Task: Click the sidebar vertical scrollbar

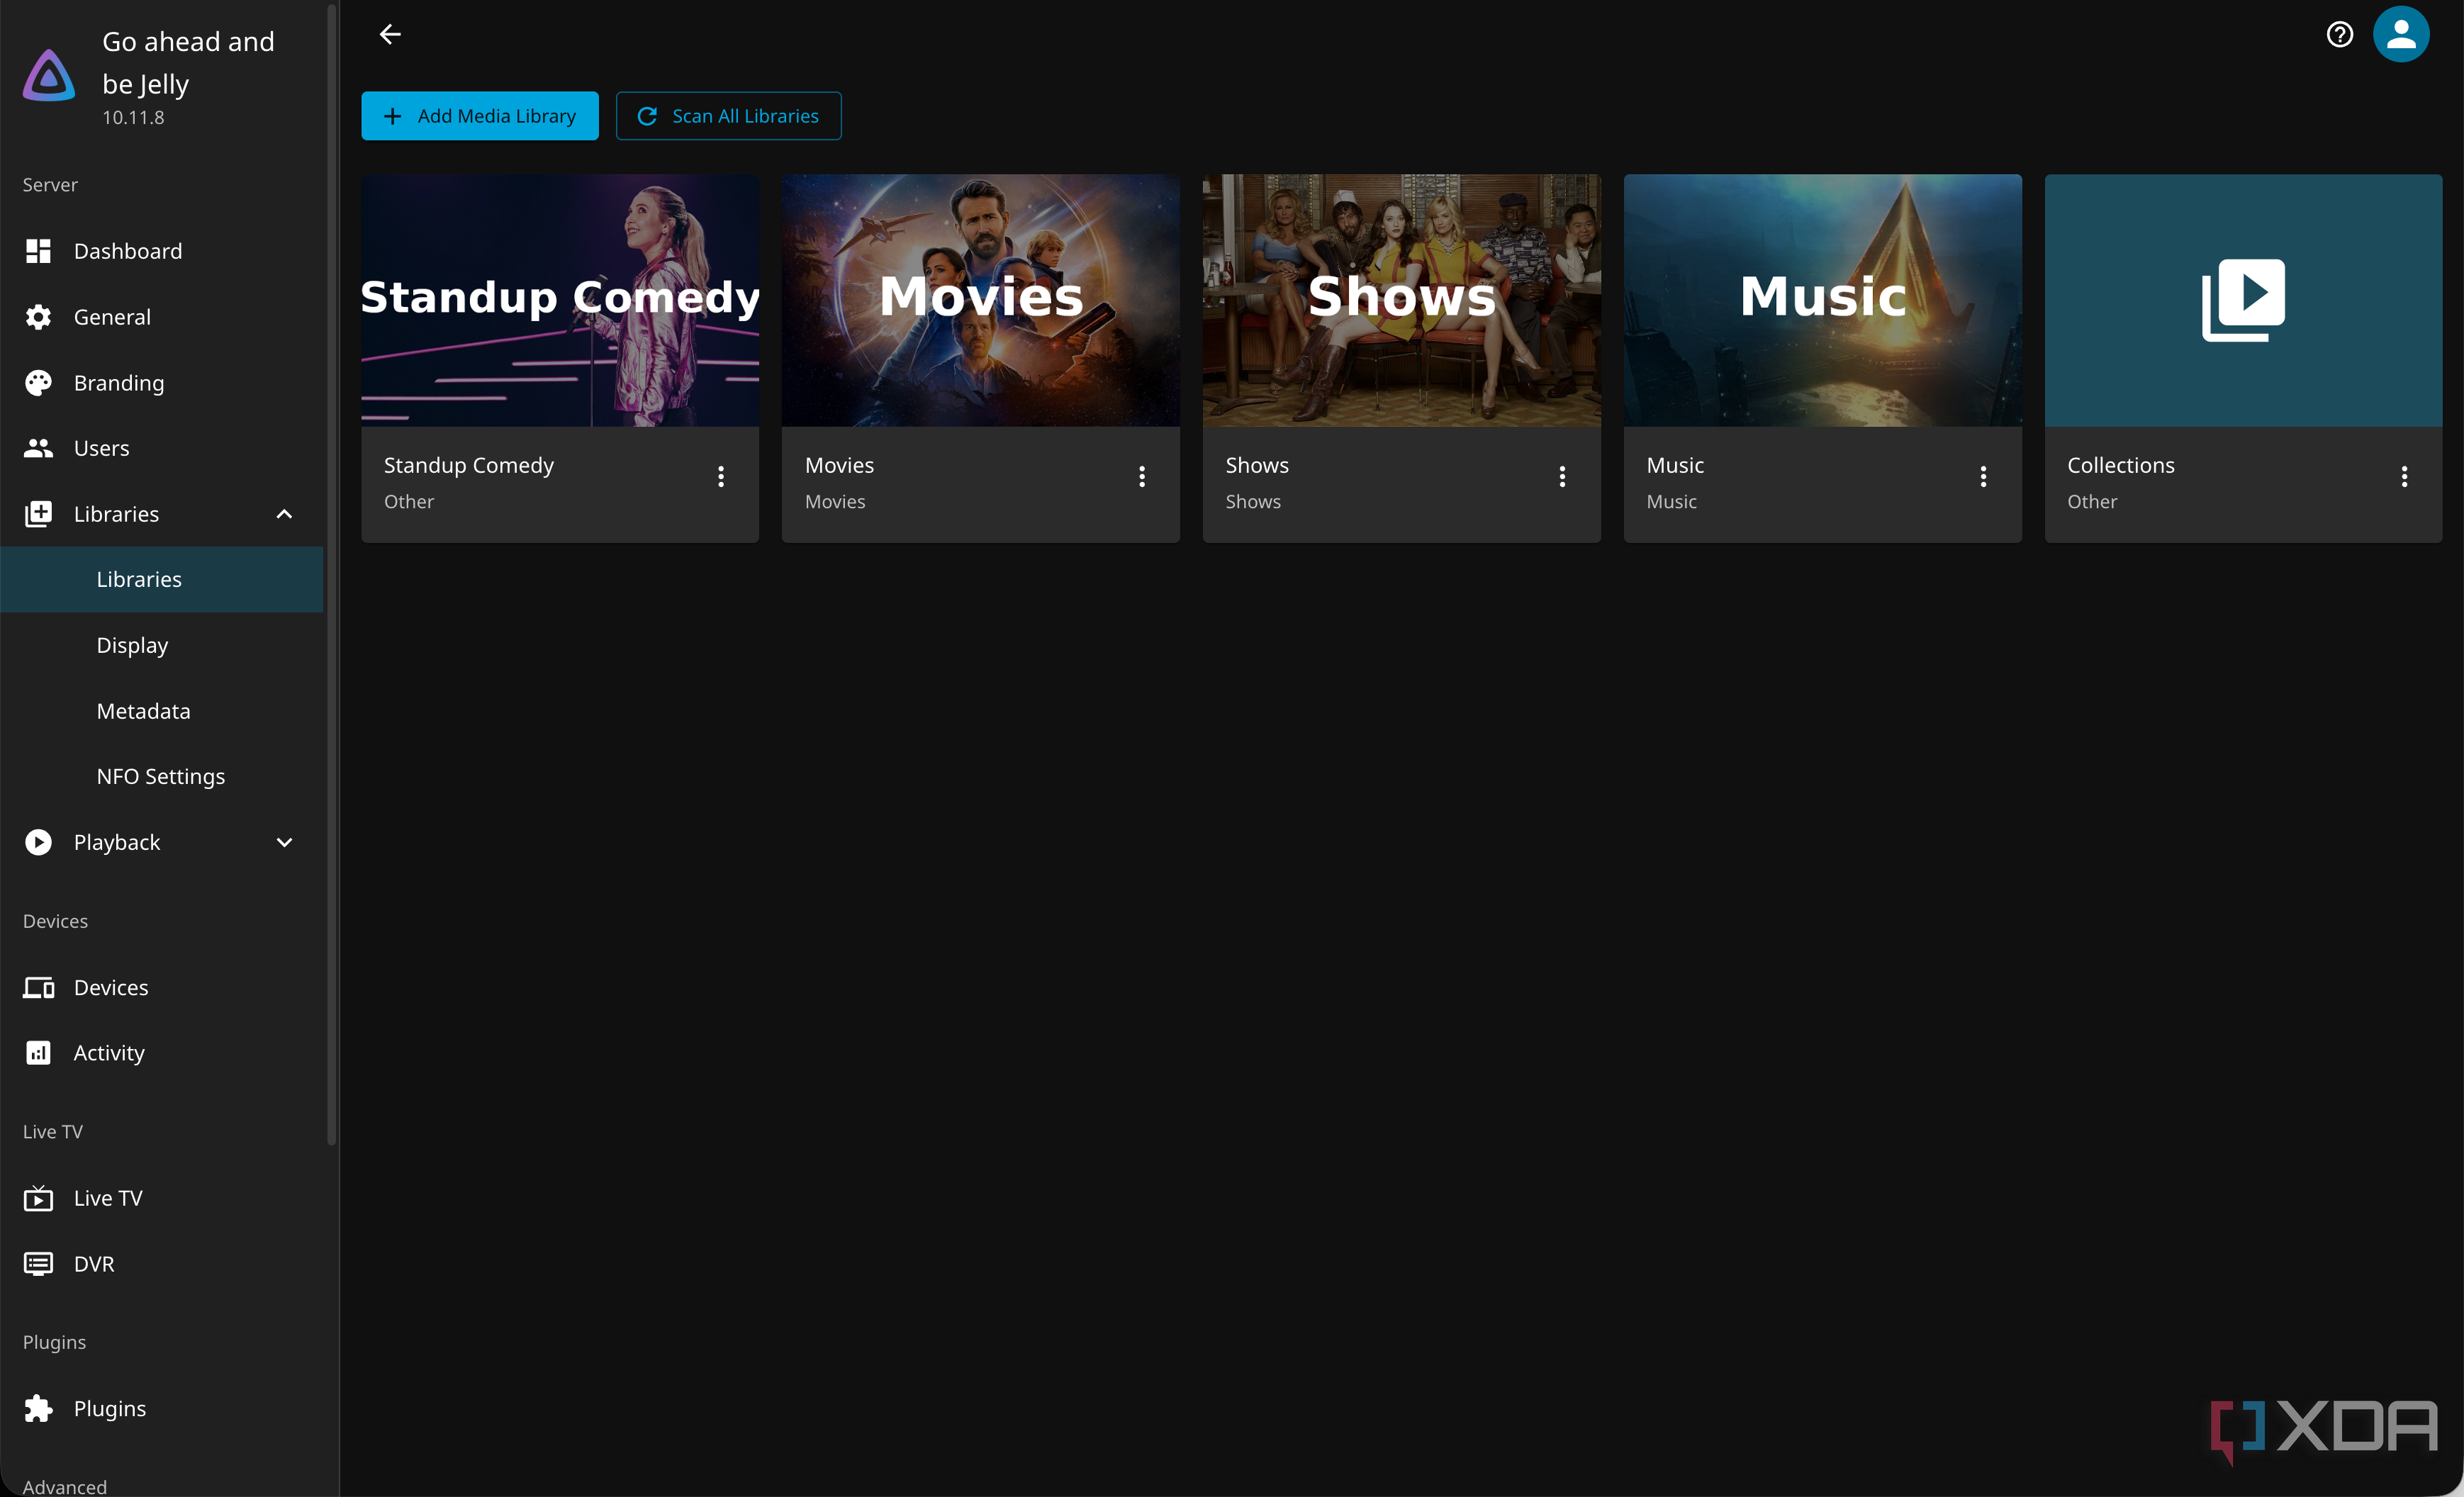Action: pos(332,575)
